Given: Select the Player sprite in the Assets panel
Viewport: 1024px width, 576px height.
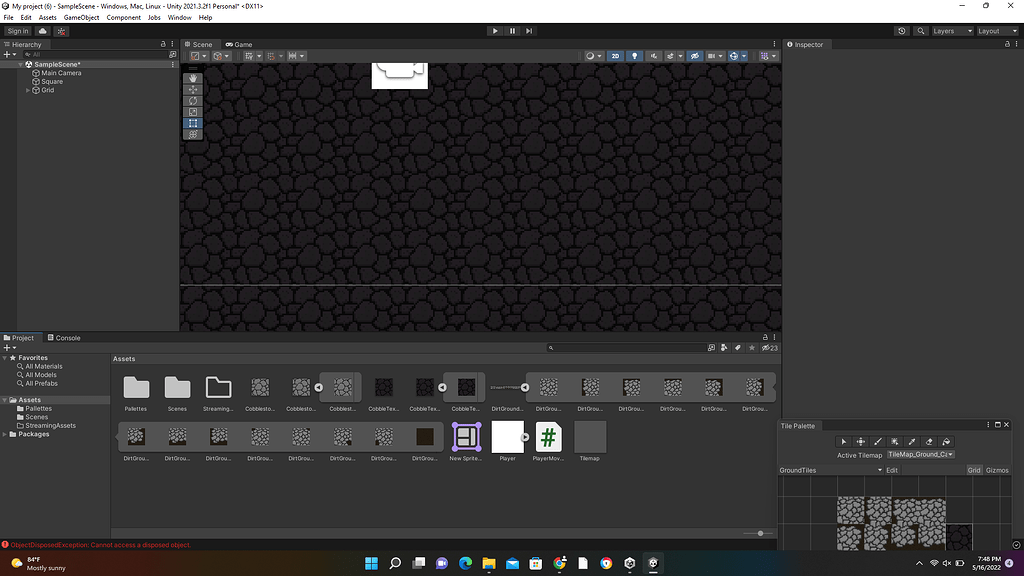Looking at the screenshot, I should [x=507, y=438].
